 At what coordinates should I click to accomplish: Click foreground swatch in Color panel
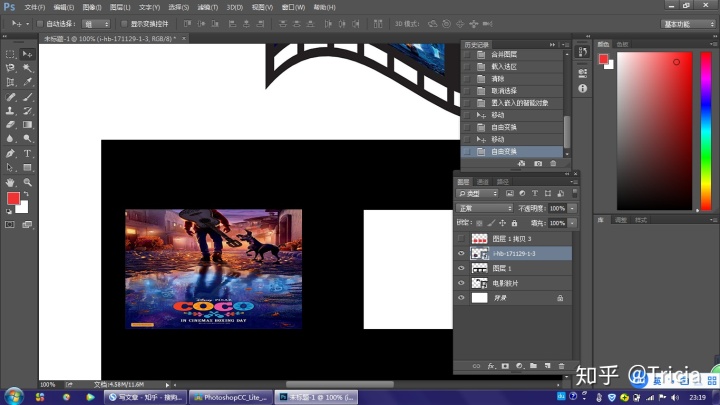click(x=603, y=59)
